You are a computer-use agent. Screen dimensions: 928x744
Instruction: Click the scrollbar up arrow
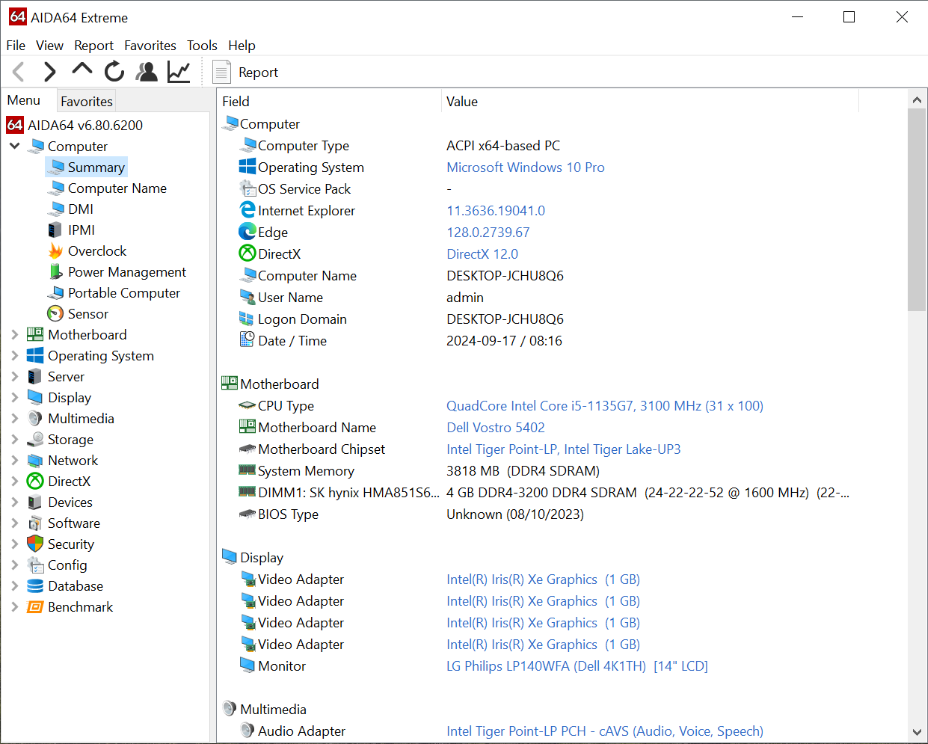(x=917, y=100)
